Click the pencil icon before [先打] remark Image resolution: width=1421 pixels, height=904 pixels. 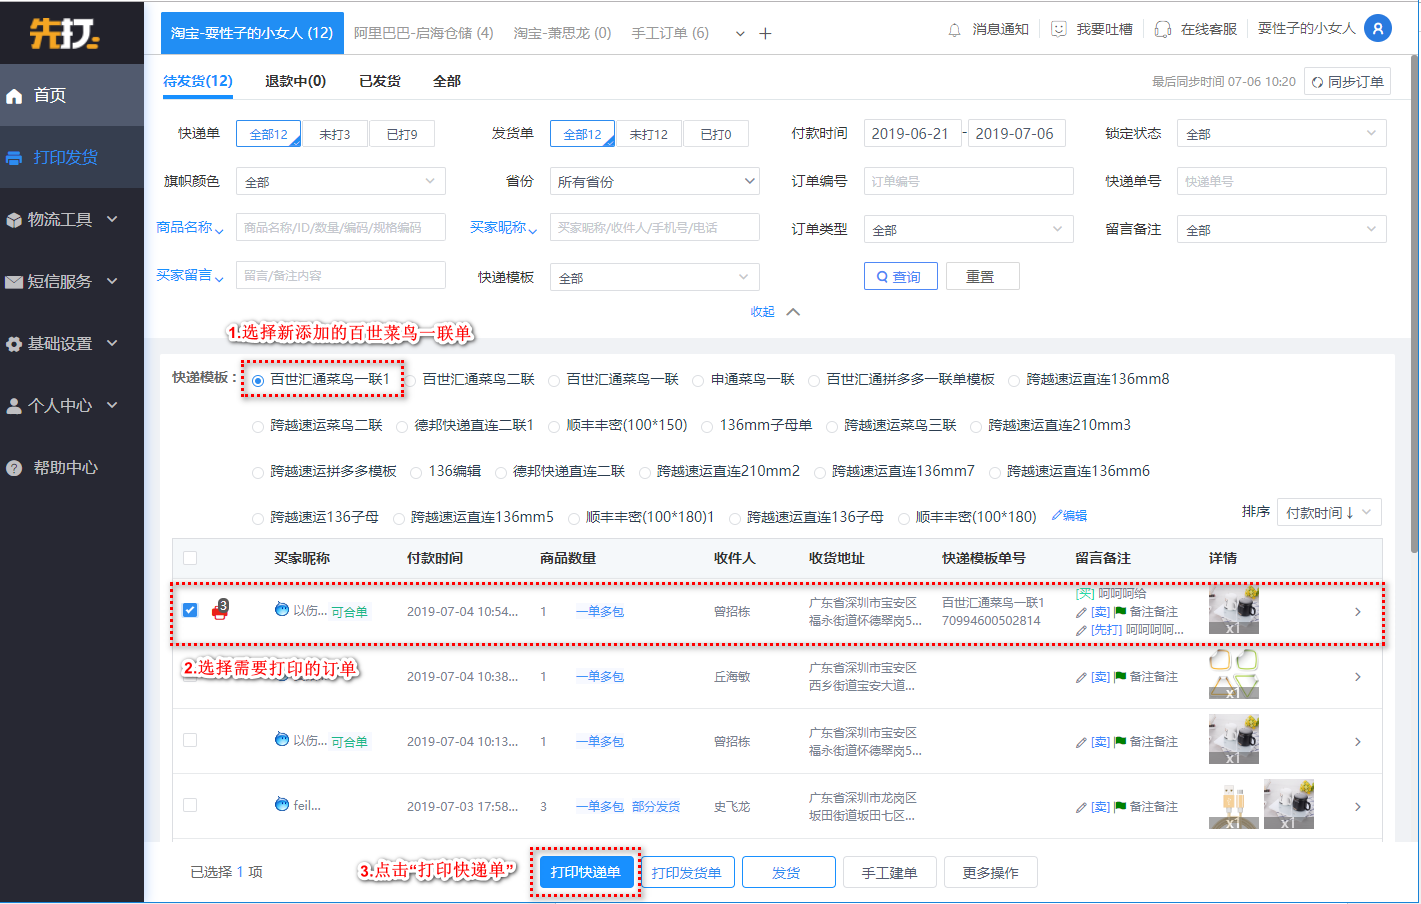1081,631
